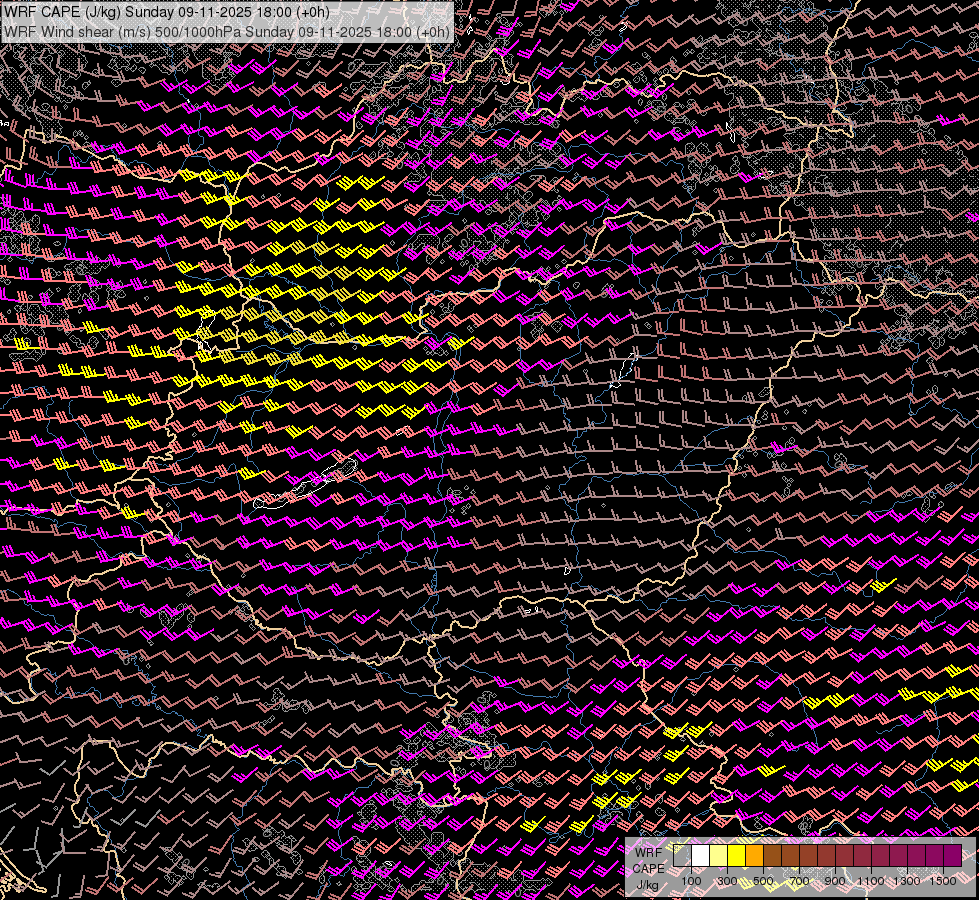Select the orange swatch in CAPE legend
979x900 pixels.
[x=754, y=856]
